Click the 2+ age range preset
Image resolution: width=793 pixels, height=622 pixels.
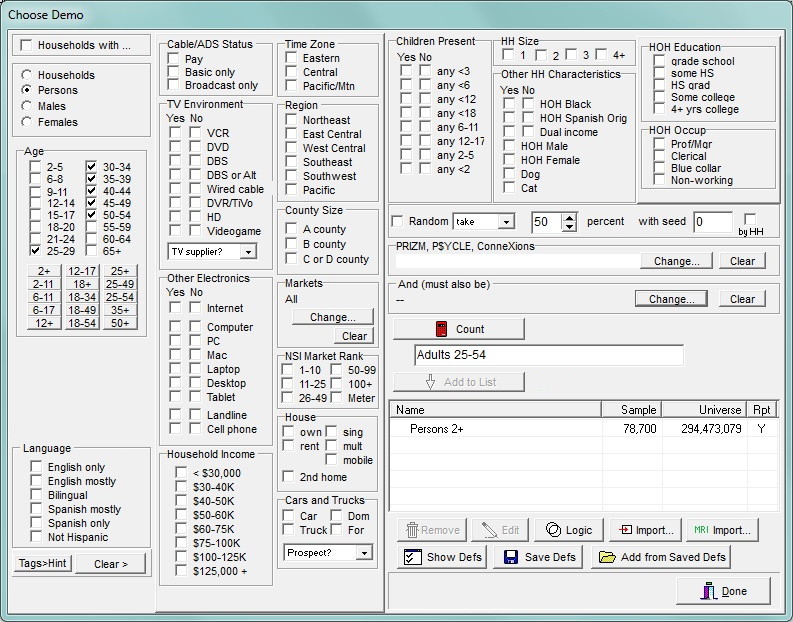tap(44, 271)
